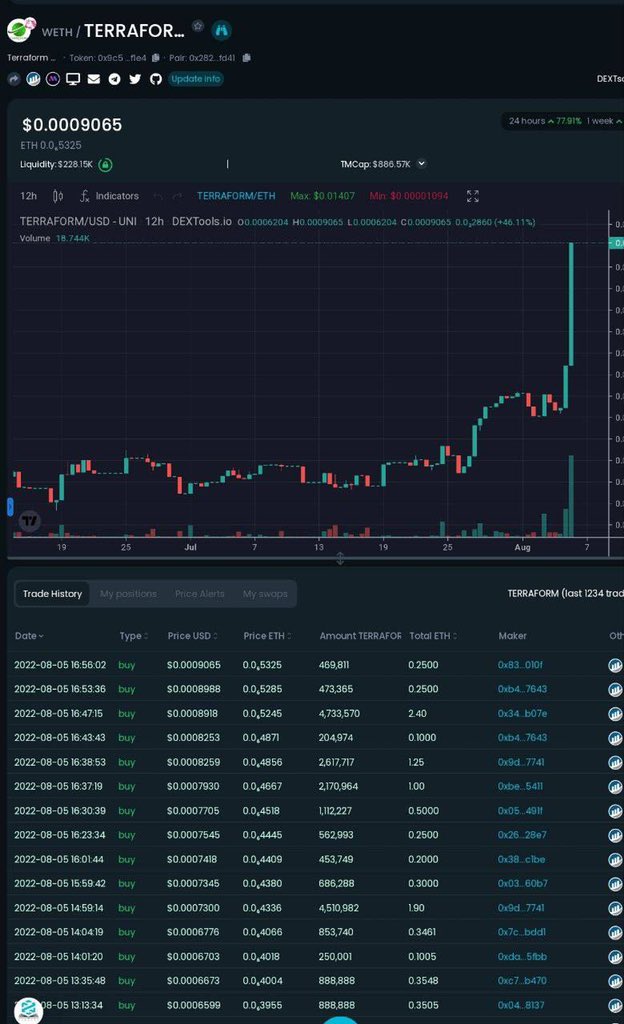The image size is (624, 1024).
Task: Open the email envelope icon
Action: 94,79
